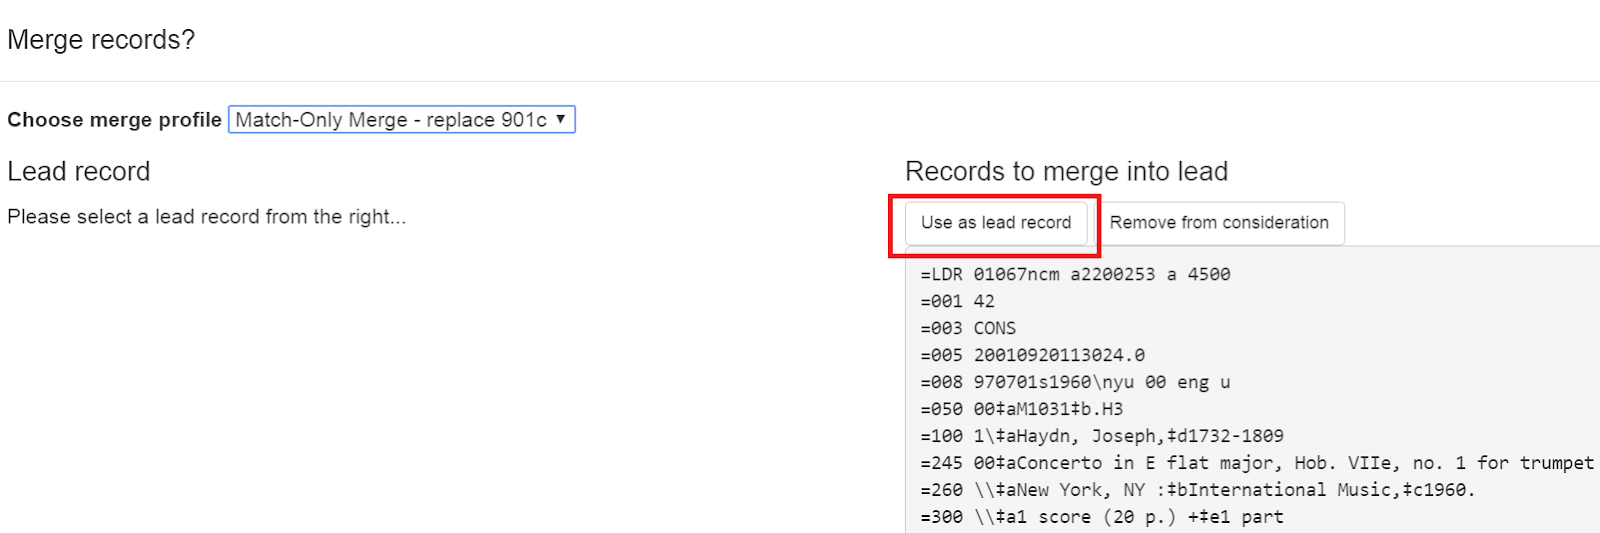Click the =001 control number line
The width and height of the screenshot is (1600, 533).
point(957,301)
